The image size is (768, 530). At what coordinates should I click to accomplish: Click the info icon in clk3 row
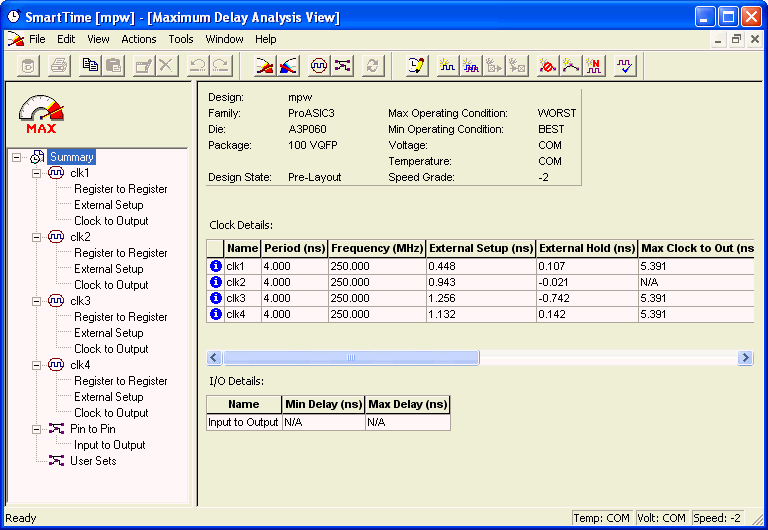click(x=216, y=298)
